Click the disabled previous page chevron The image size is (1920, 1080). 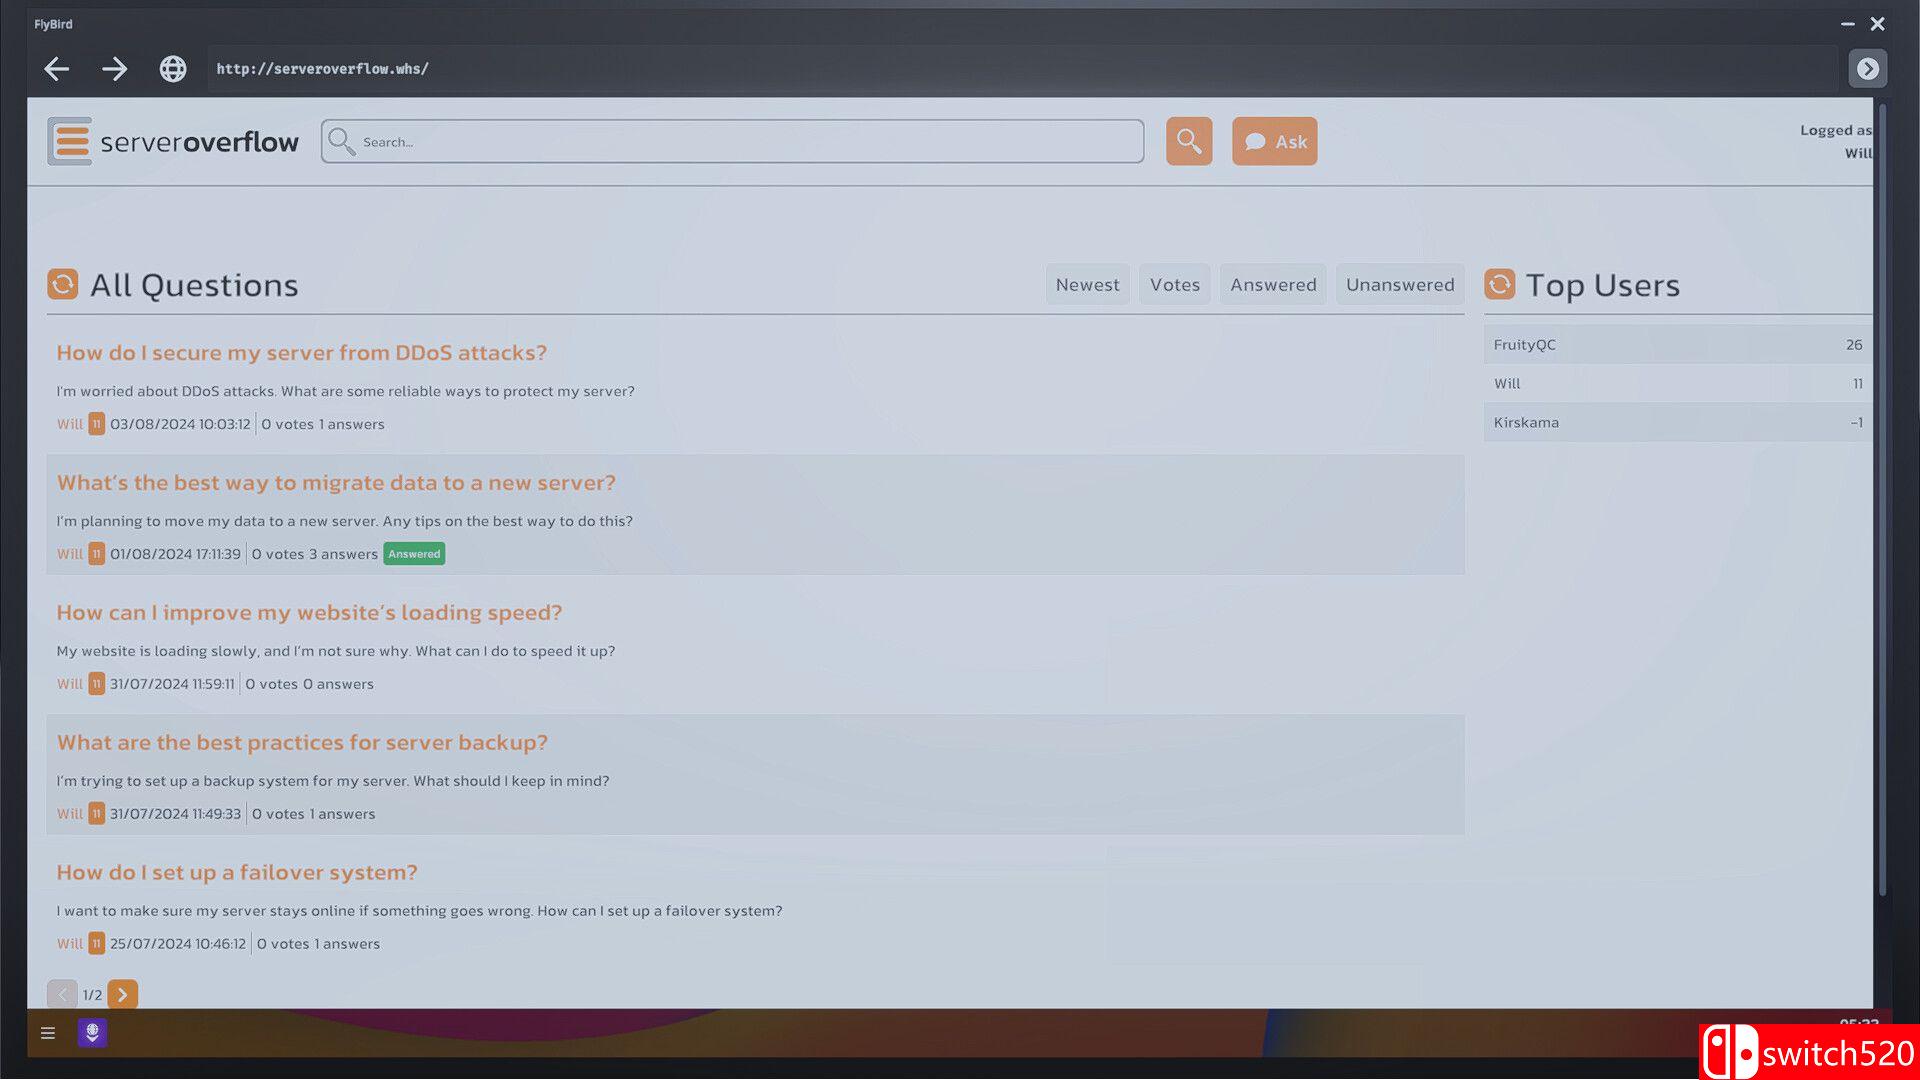pyautogui.click(x=62, y=994)
